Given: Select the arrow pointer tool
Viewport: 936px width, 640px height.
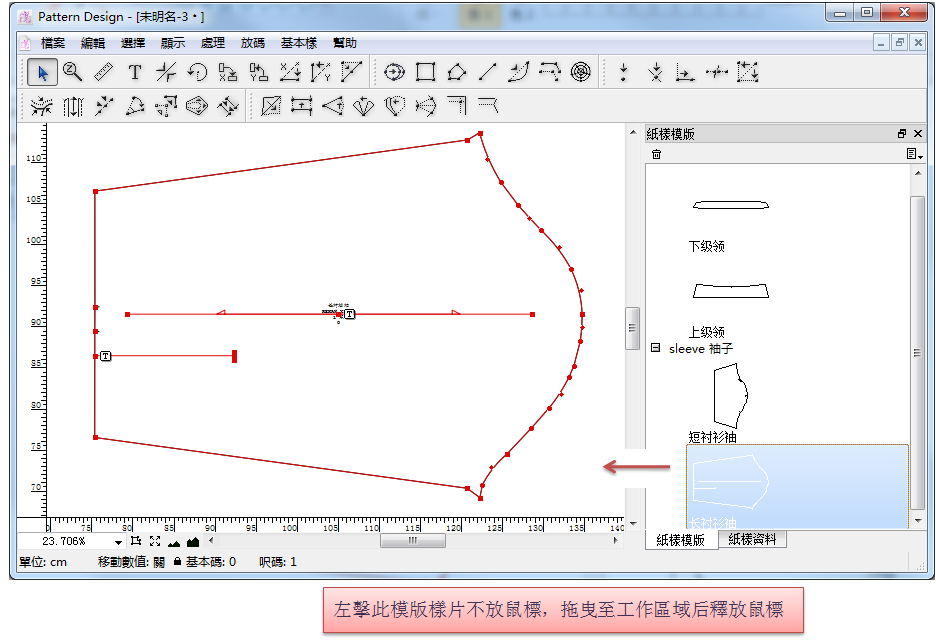Looking at the screenshot, I should (41, 72).
